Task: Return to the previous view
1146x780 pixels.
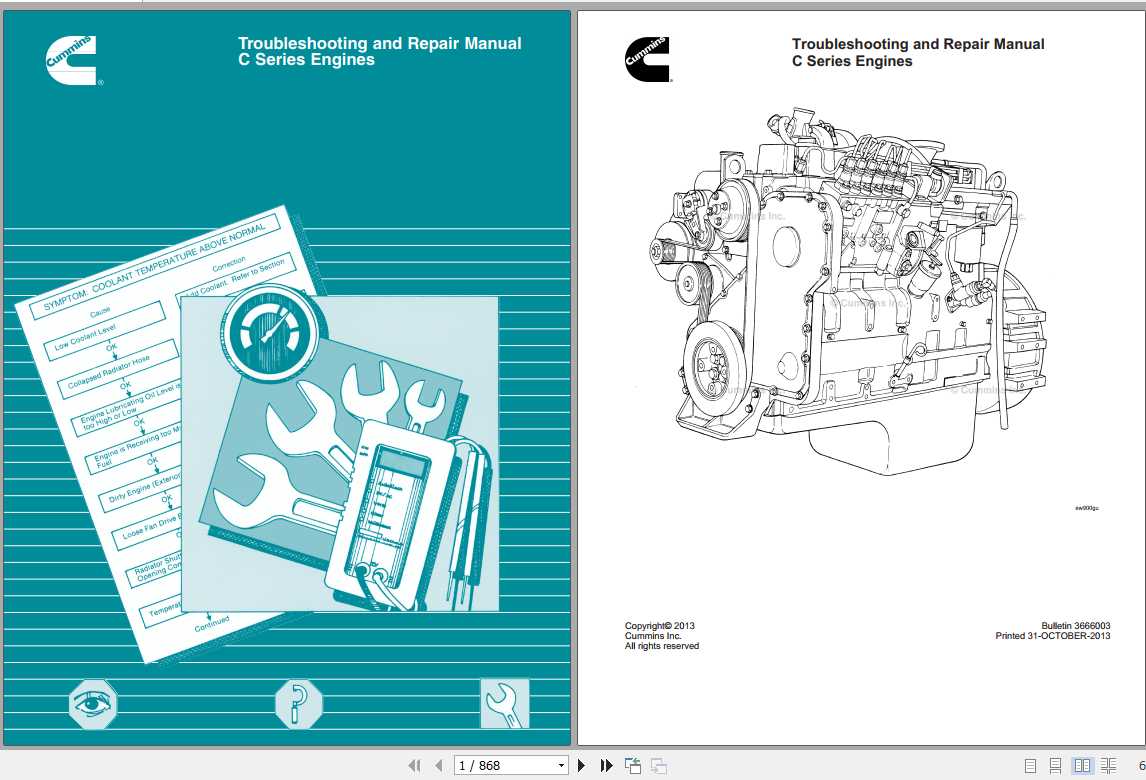Action: point(632,765)
